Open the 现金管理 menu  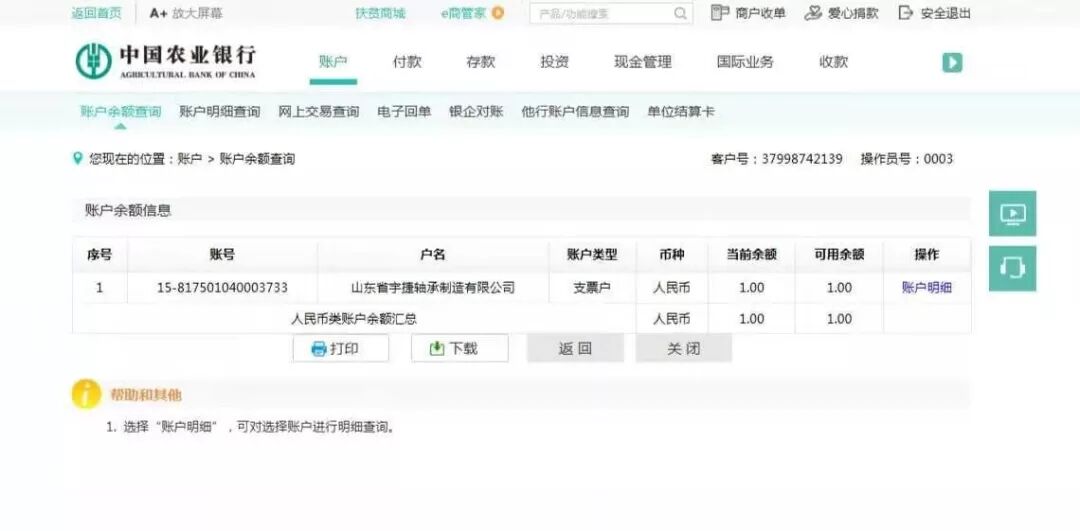coord(643,62)
